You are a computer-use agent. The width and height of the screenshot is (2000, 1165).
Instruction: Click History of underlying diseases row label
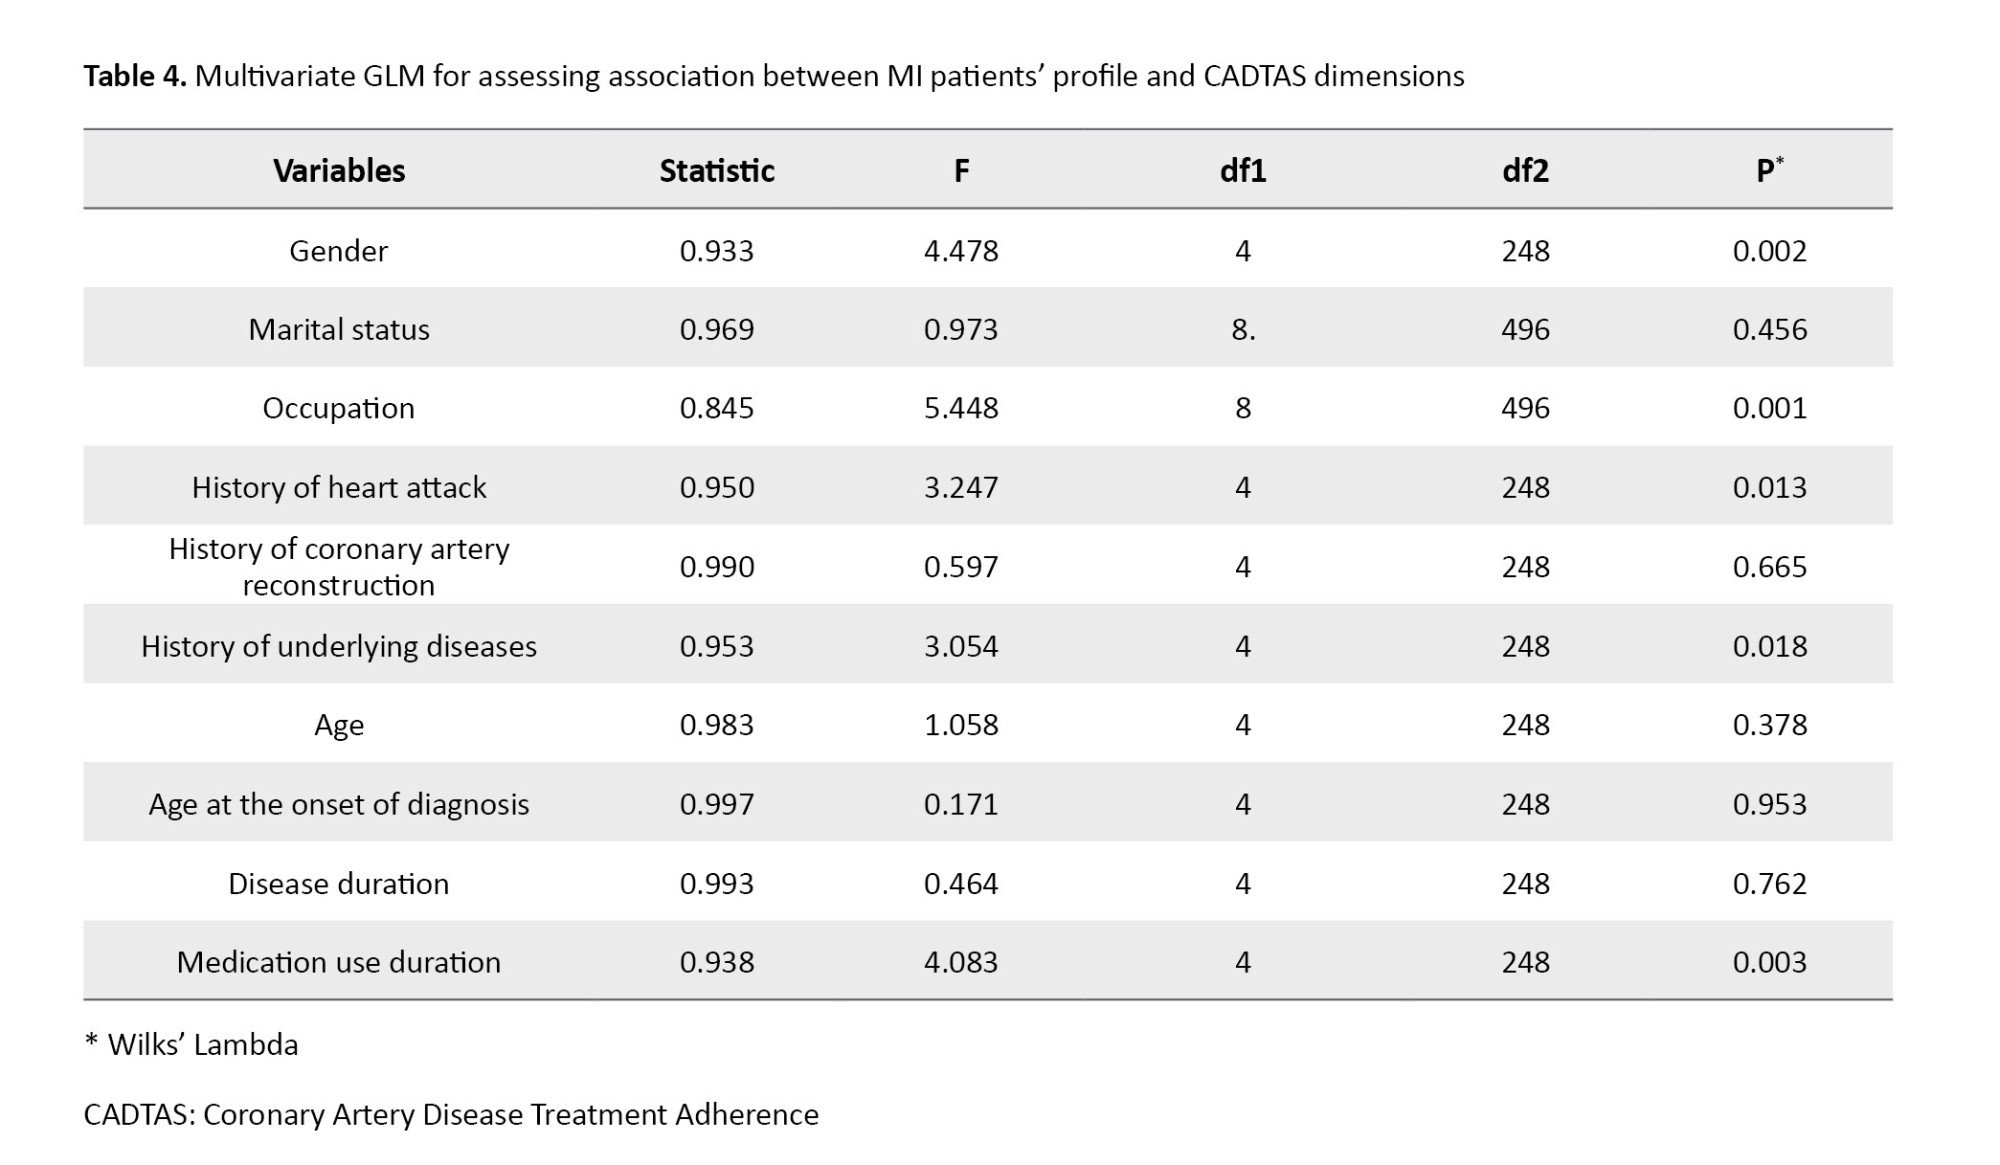point(339,646)
